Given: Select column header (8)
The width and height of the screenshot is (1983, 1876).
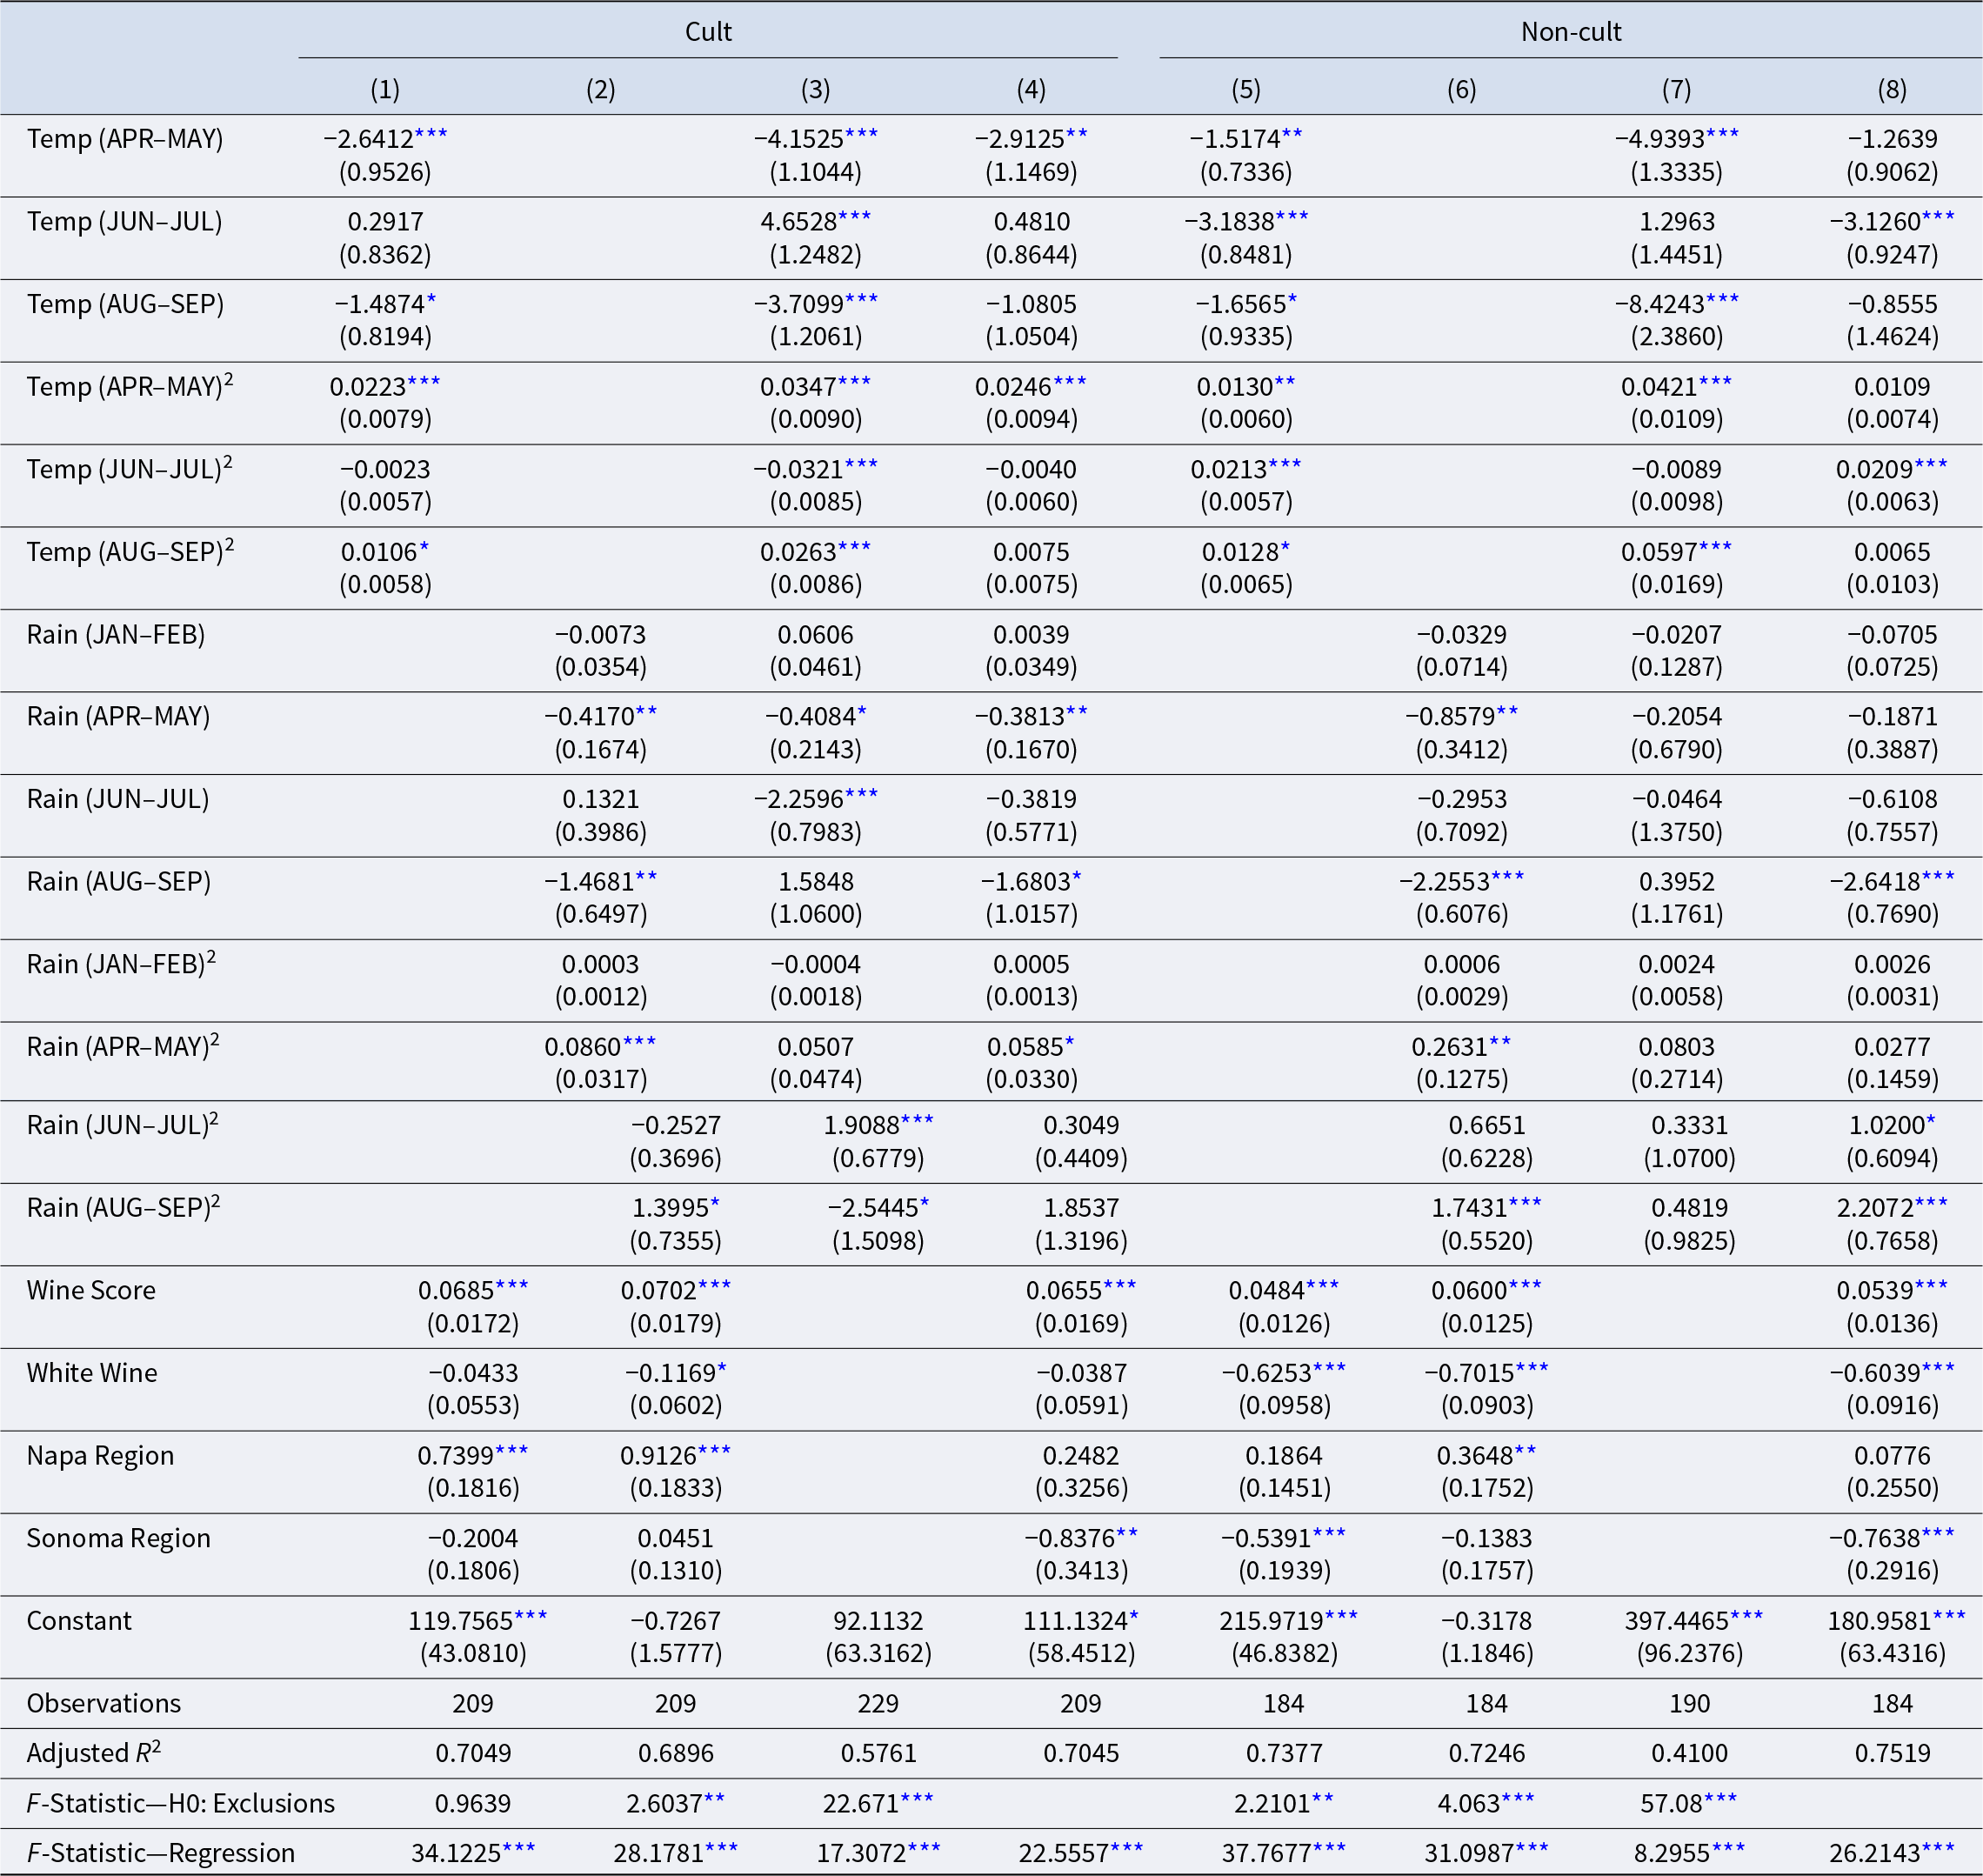Looking at the screenshot, I should 1892,90.
